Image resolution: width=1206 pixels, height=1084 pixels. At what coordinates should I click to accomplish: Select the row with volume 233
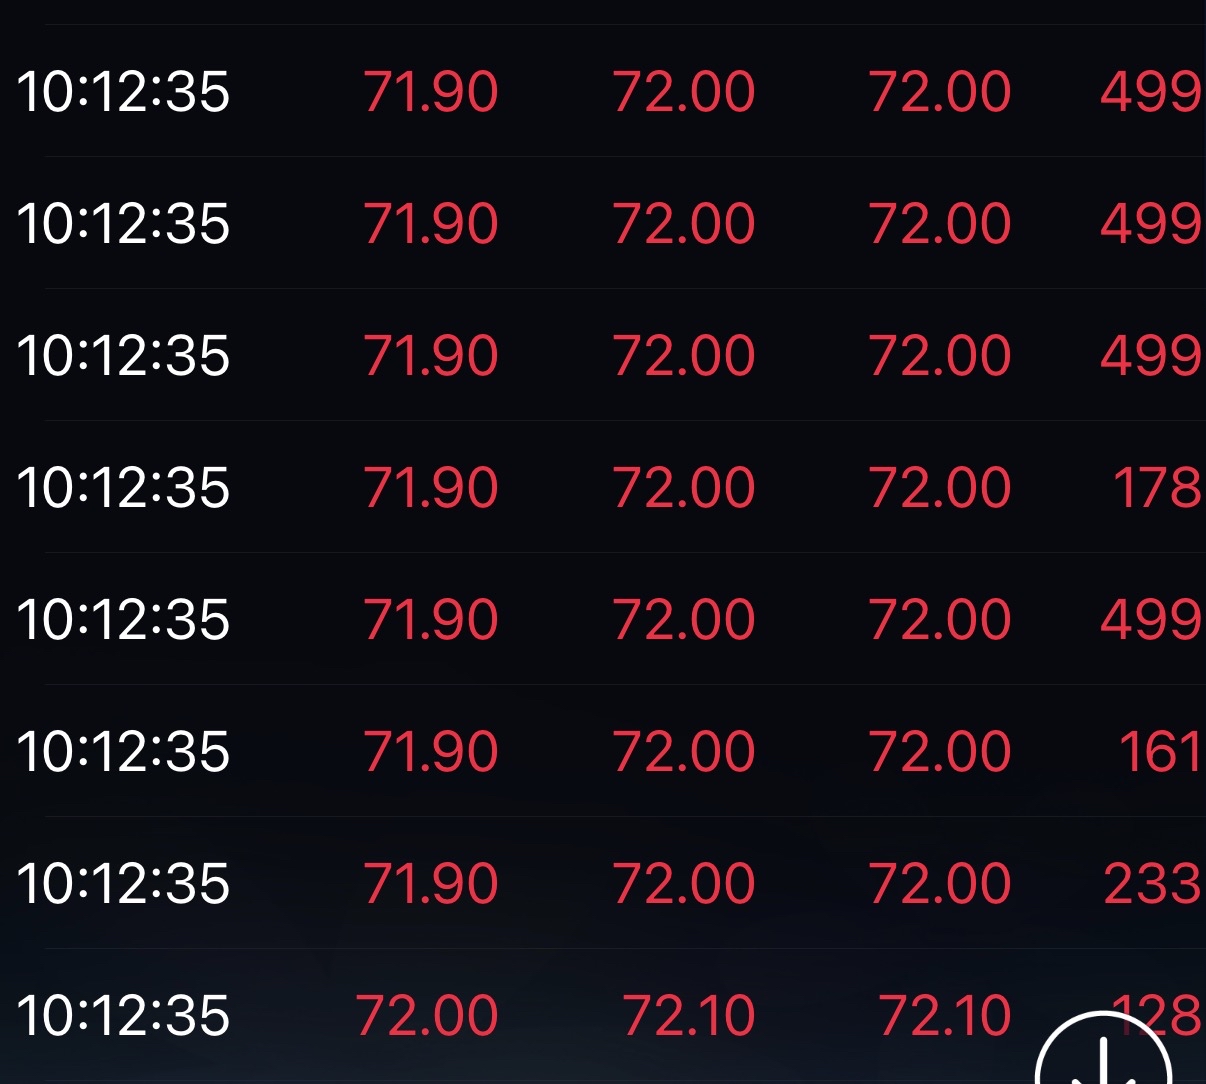click(600, 884)
